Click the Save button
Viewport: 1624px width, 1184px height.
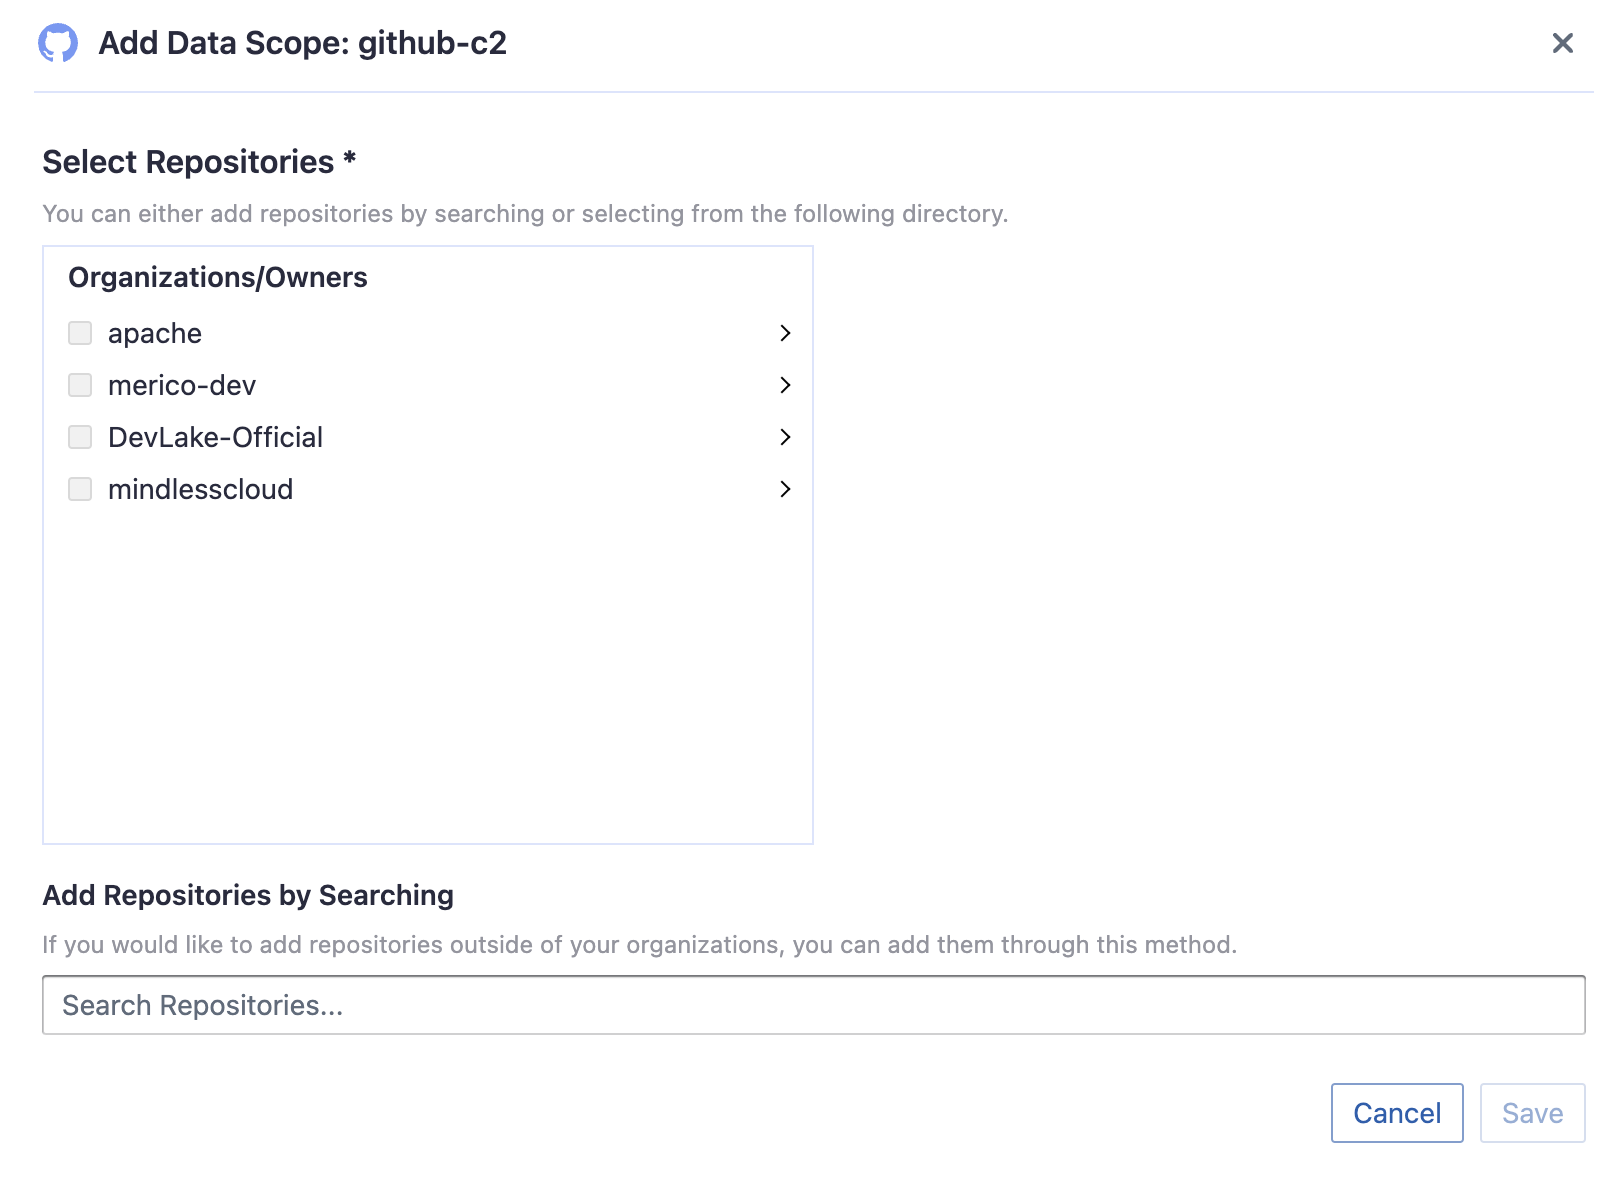[x=1532, y=1112]
